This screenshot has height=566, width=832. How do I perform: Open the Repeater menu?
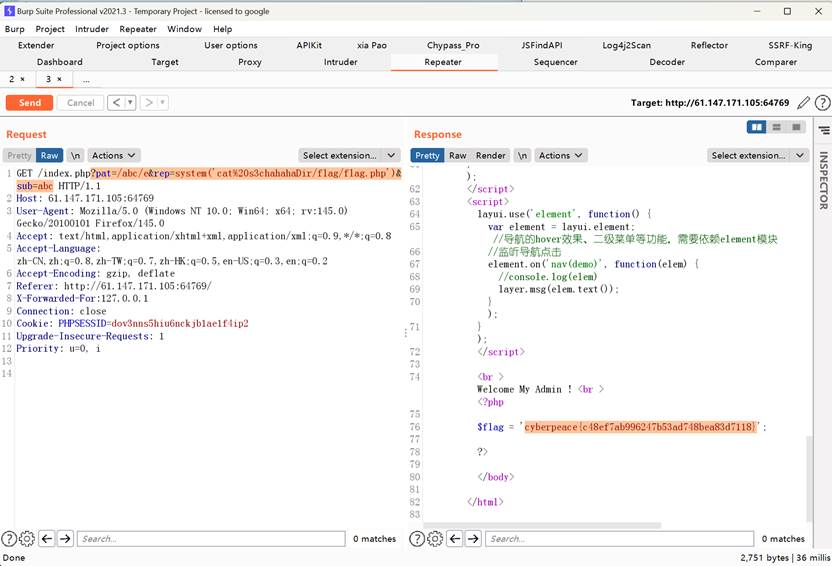pos(138,29)
